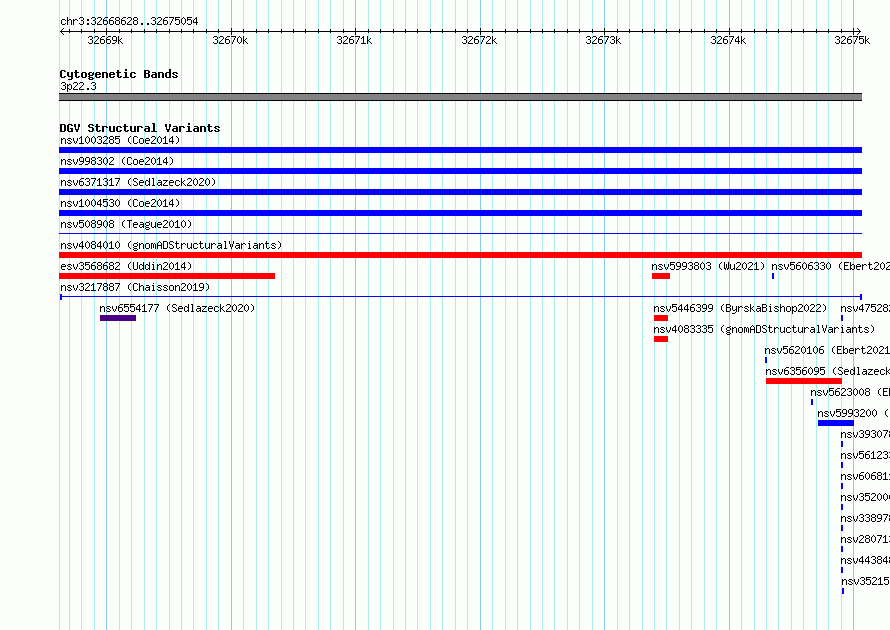
Task: Click the 32675k ruler tick label
Action: (852, 40)
